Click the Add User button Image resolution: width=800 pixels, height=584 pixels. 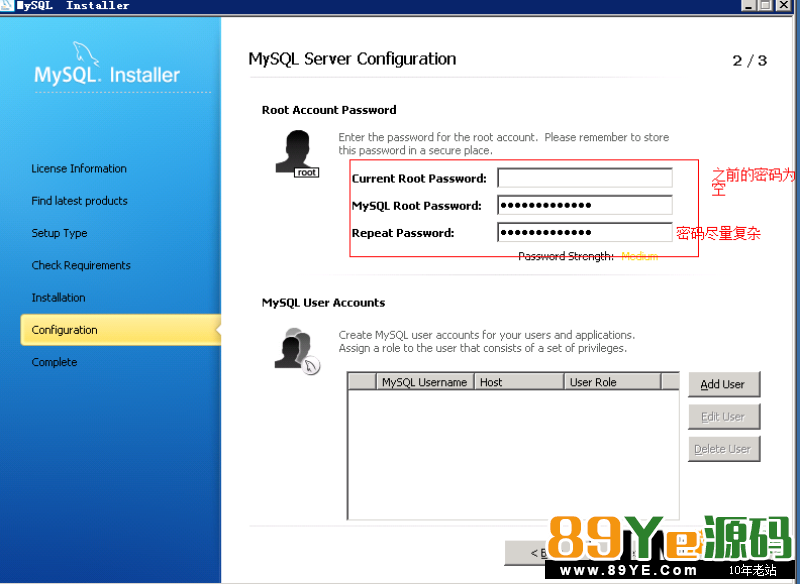pyautogui.click(x=723, y=384)
